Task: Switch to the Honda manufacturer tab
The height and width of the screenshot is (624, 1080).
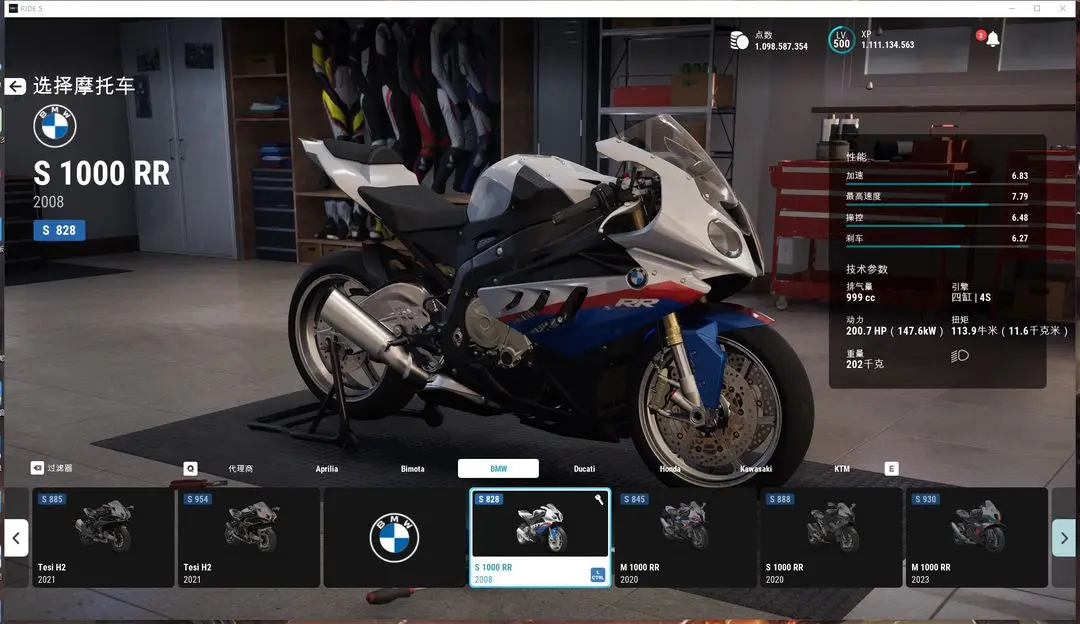Action: tap(670, 469)
